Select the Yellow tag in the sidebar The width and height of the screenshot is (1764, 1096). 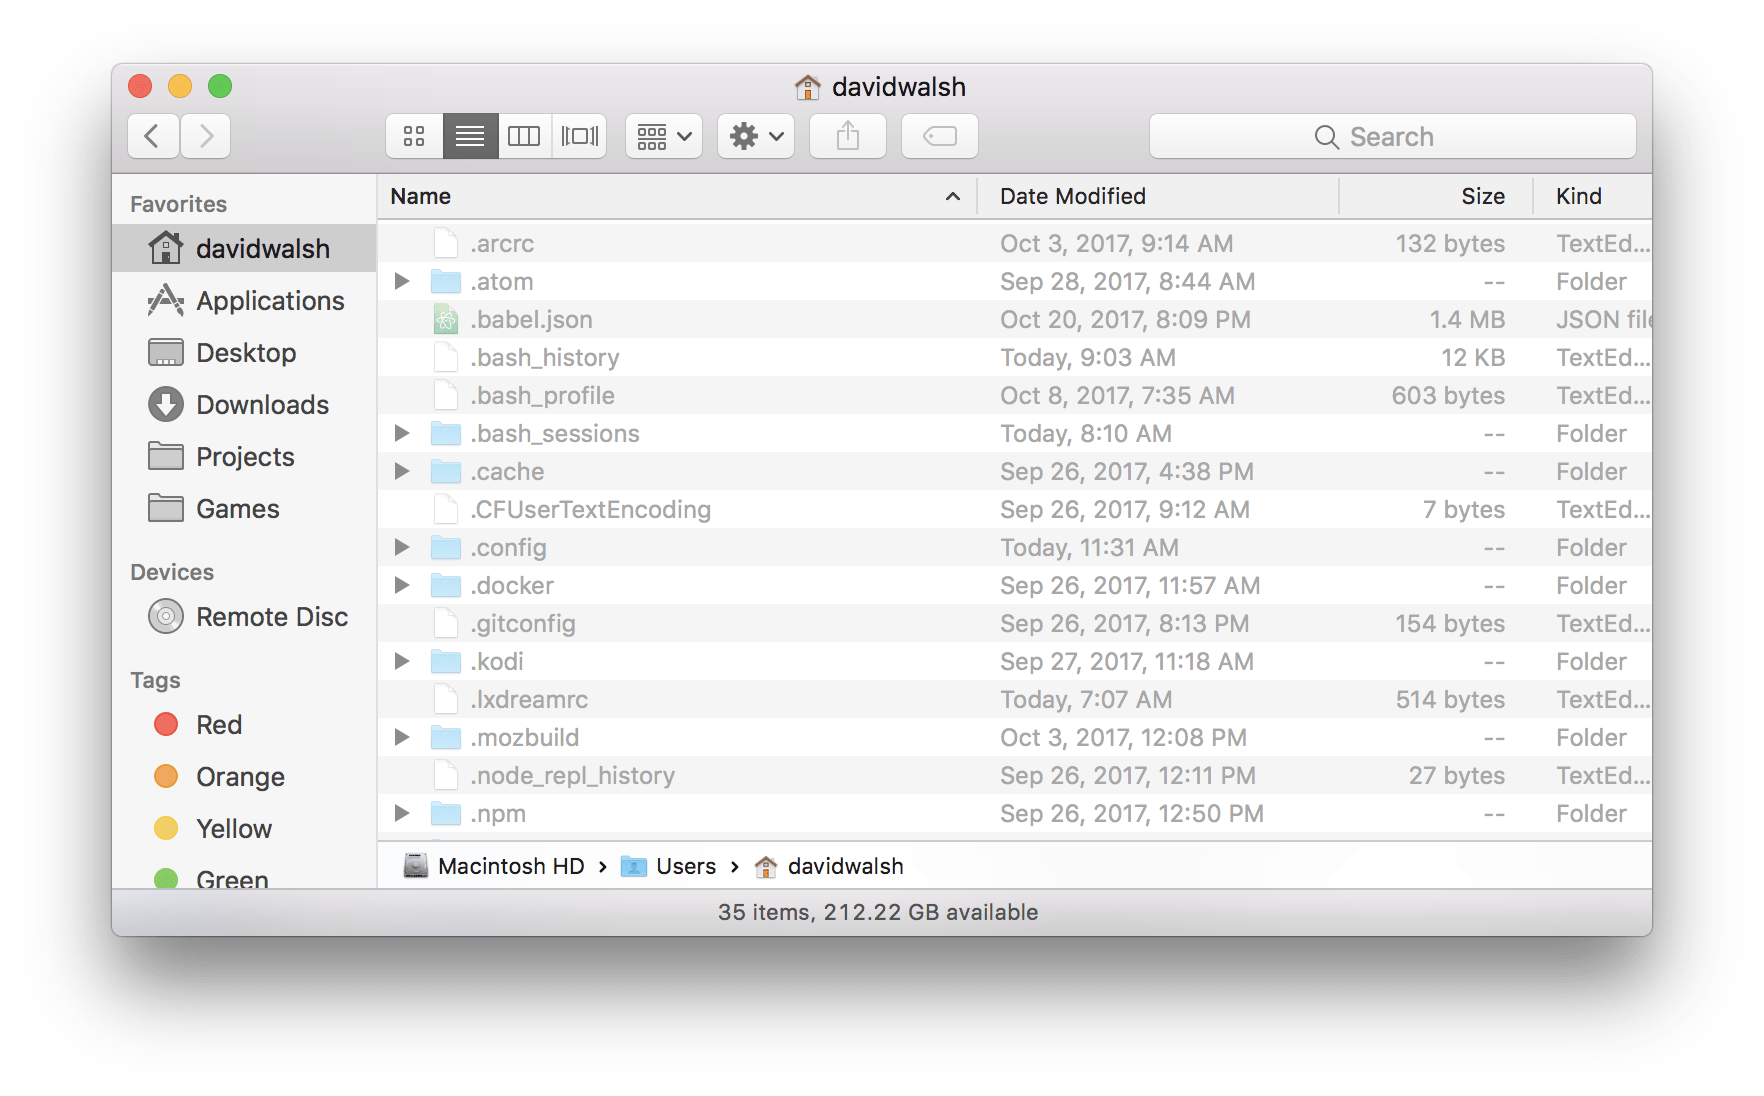(x=233, y=828)
